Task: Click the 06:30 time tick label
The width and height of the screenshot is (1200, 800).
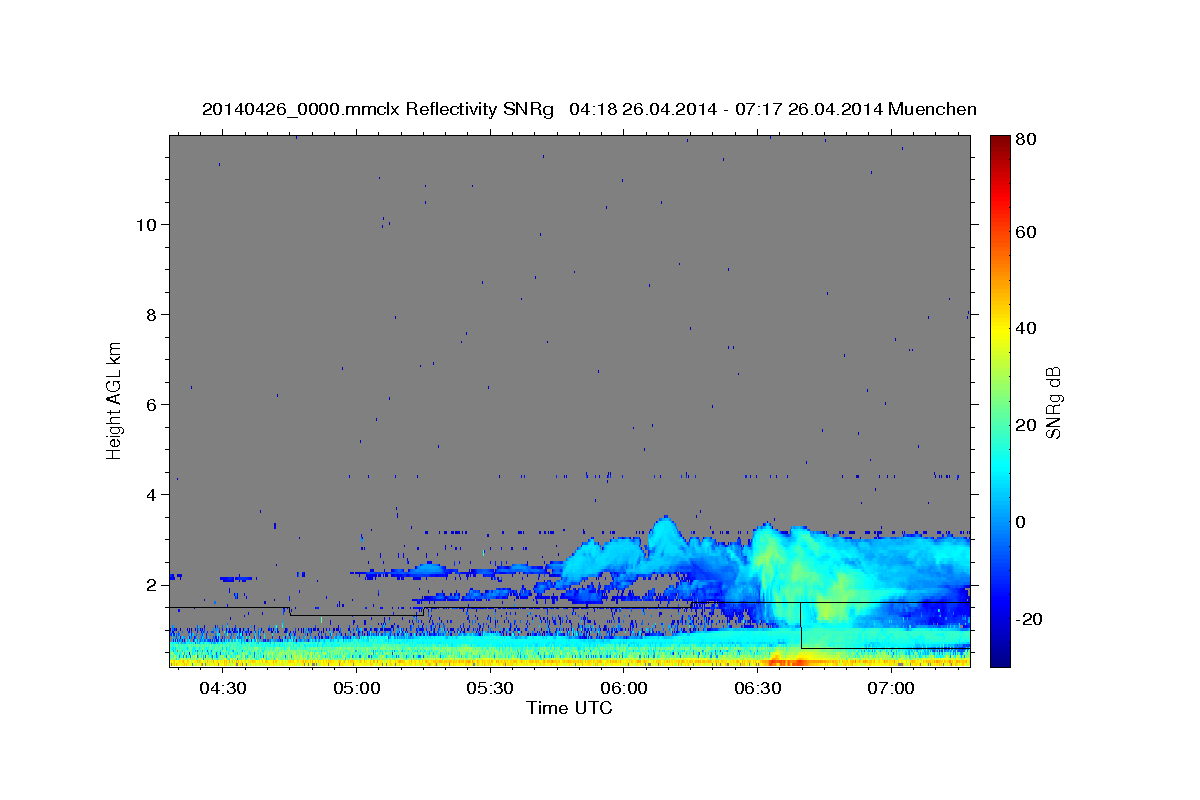Action: 757,690
